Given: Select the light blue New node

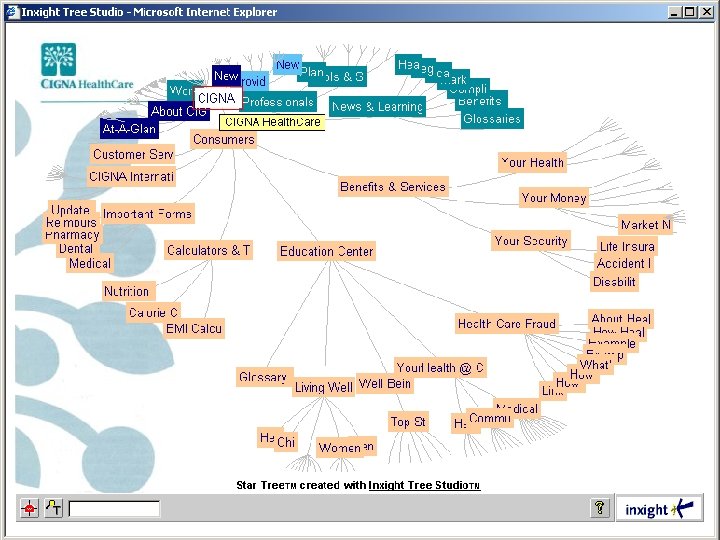Looking at the screenshot, I should [x=288, y=65].
